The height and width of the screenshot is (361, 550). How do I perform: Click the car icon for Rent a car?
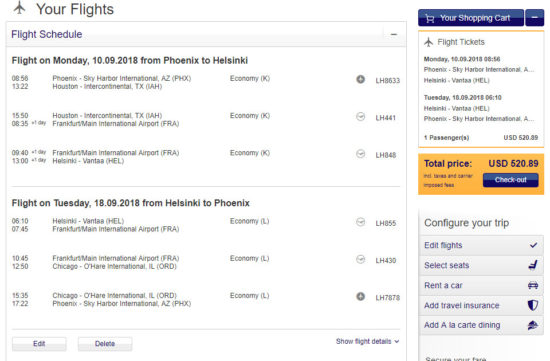click(x=533, y=285)
